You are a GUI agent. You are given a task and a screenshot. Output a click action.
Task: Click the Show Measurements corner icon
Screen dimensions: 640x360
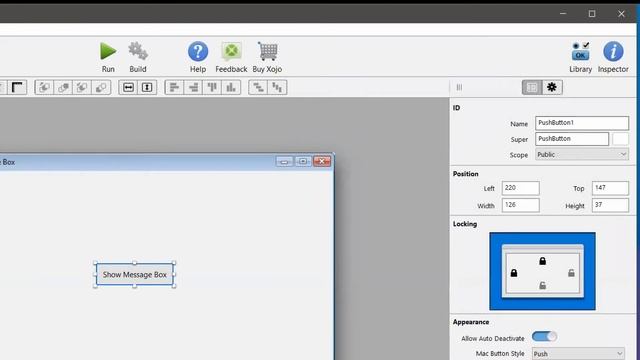click(18, 87)
